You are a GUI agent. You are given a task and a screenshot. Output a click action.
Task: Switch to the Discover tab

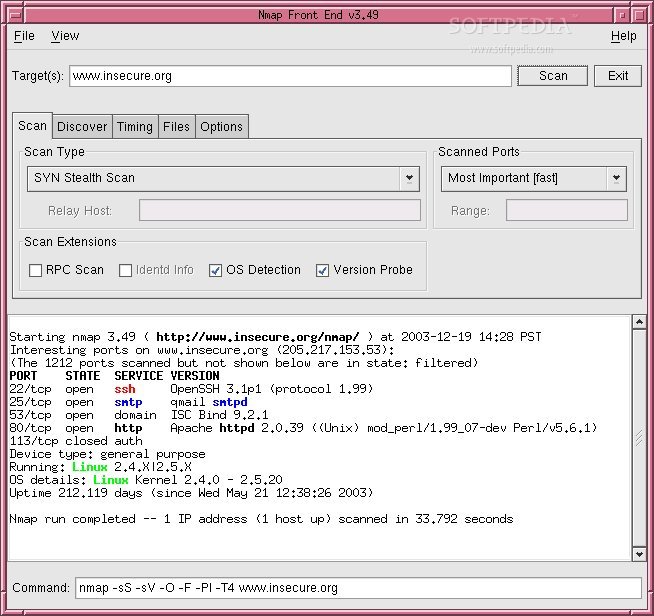click(x=82, y=126)
